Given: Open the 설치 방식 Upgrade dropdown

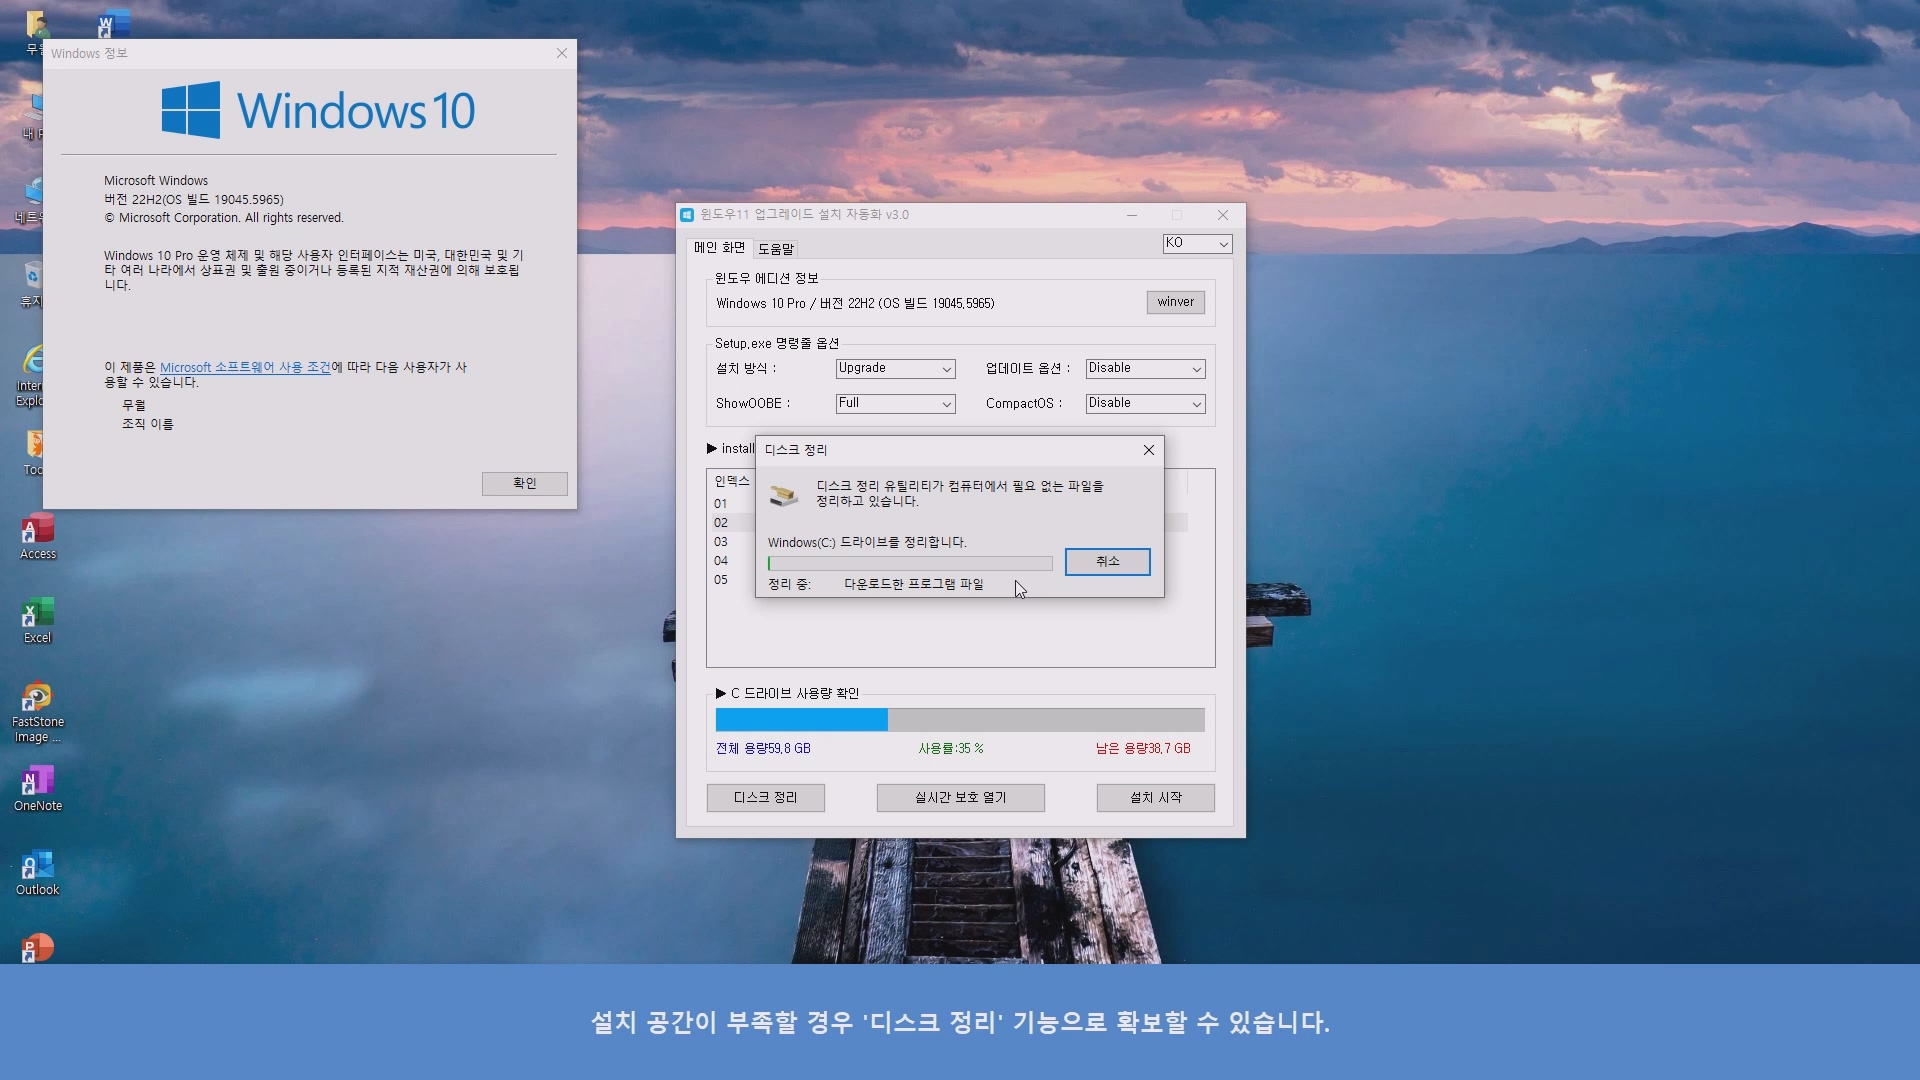Looking at the screenshot, I should pos(895,369).
